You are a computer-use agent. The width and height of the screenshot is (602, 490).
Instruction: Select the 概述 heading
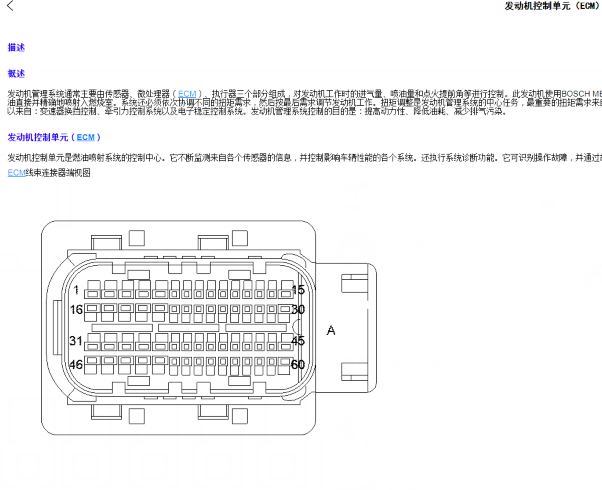tap(16, 73)
